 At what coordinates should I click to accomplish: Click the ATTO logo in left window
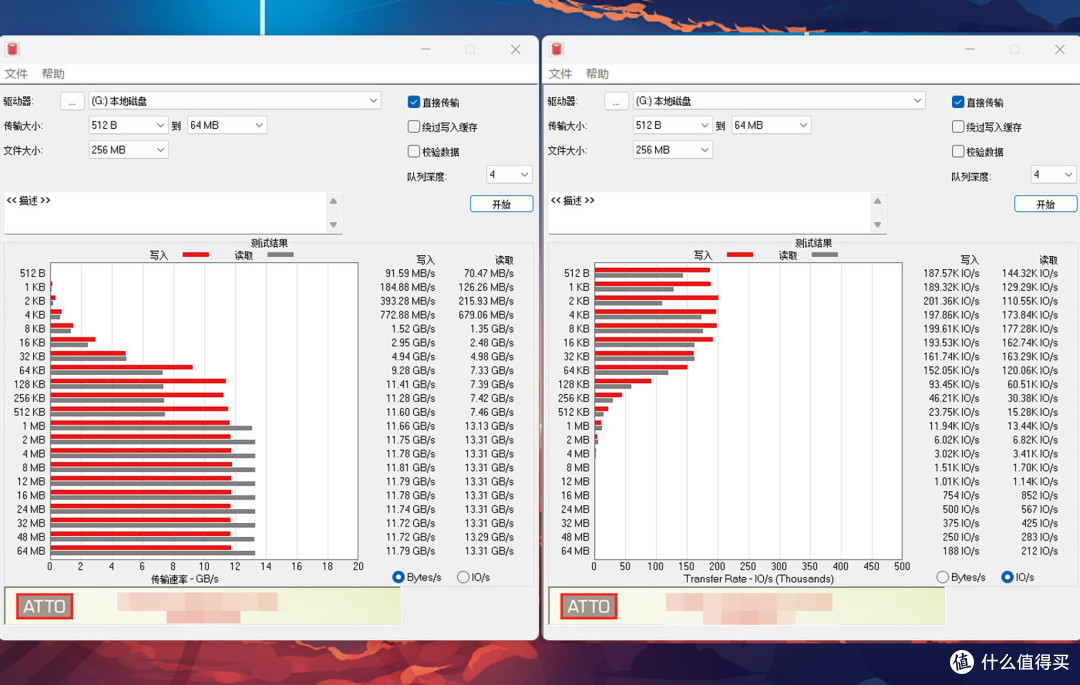[44, 607]
